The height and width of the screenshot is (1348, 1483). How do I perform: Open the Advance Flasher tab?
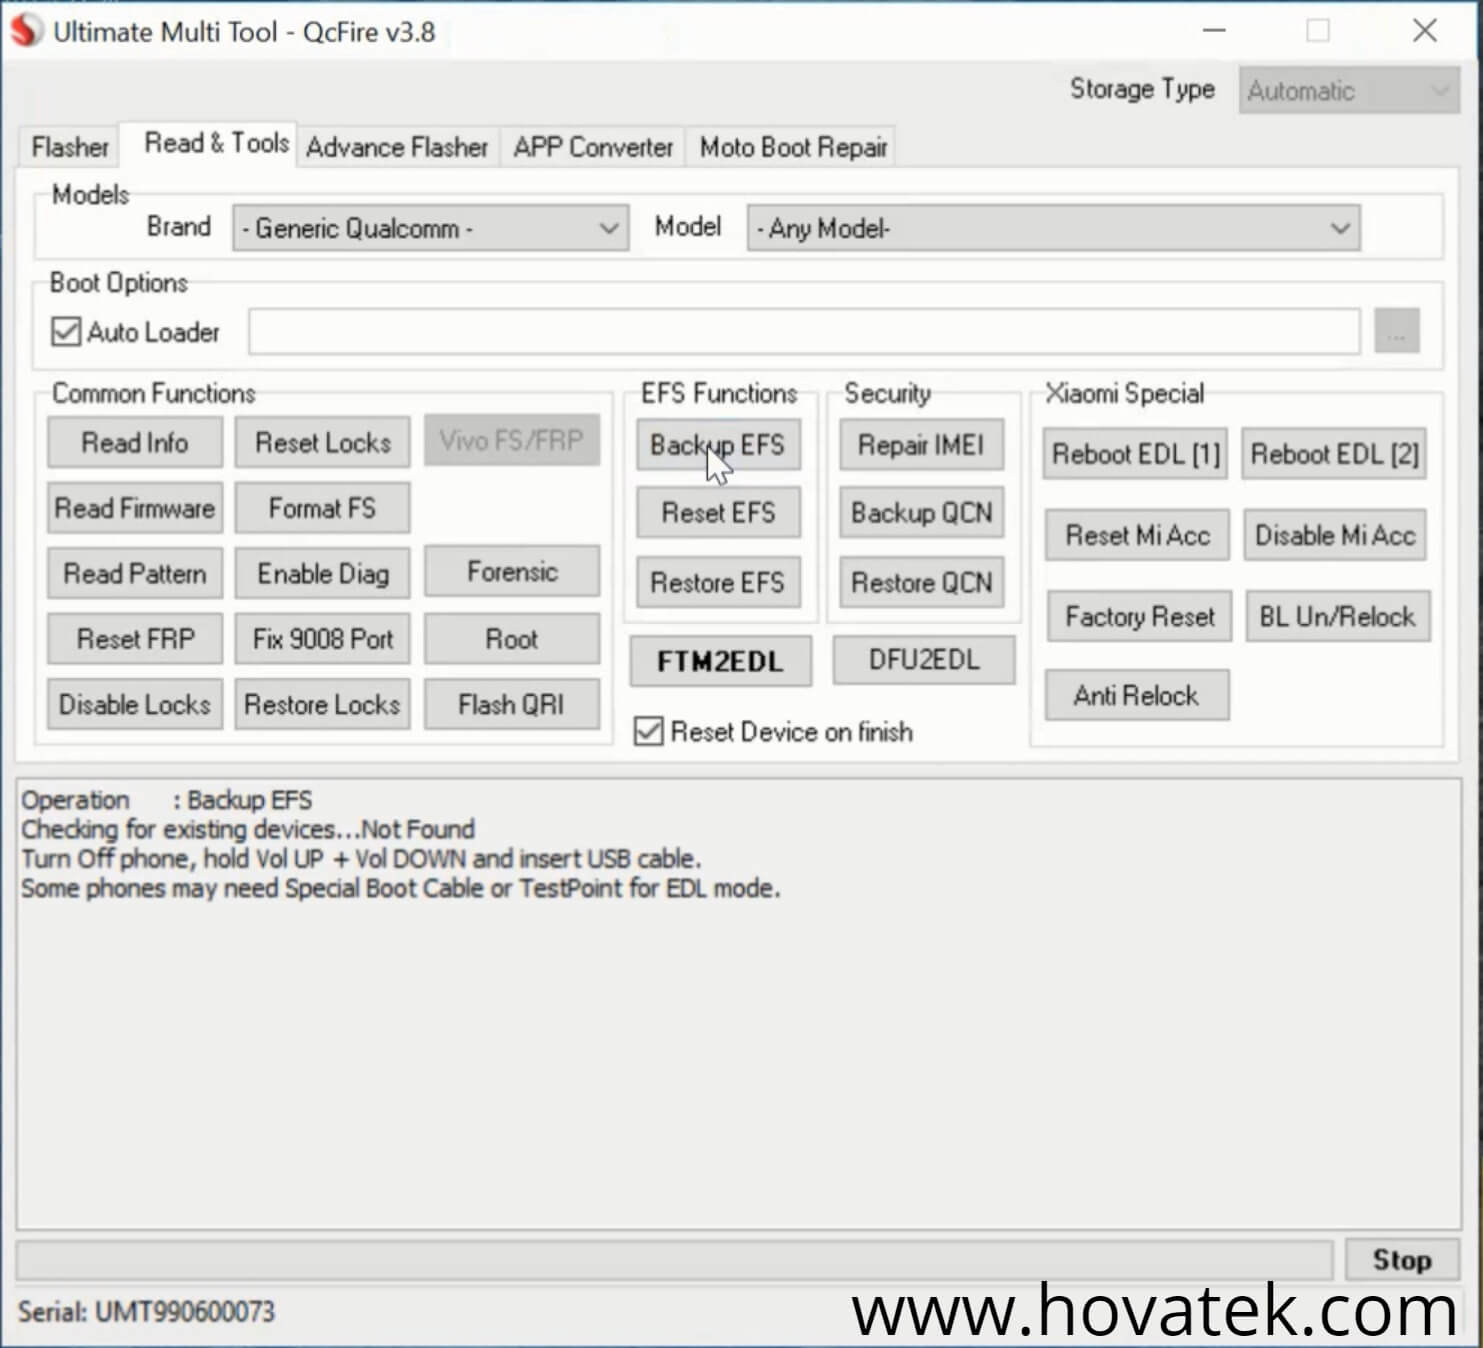397,147
